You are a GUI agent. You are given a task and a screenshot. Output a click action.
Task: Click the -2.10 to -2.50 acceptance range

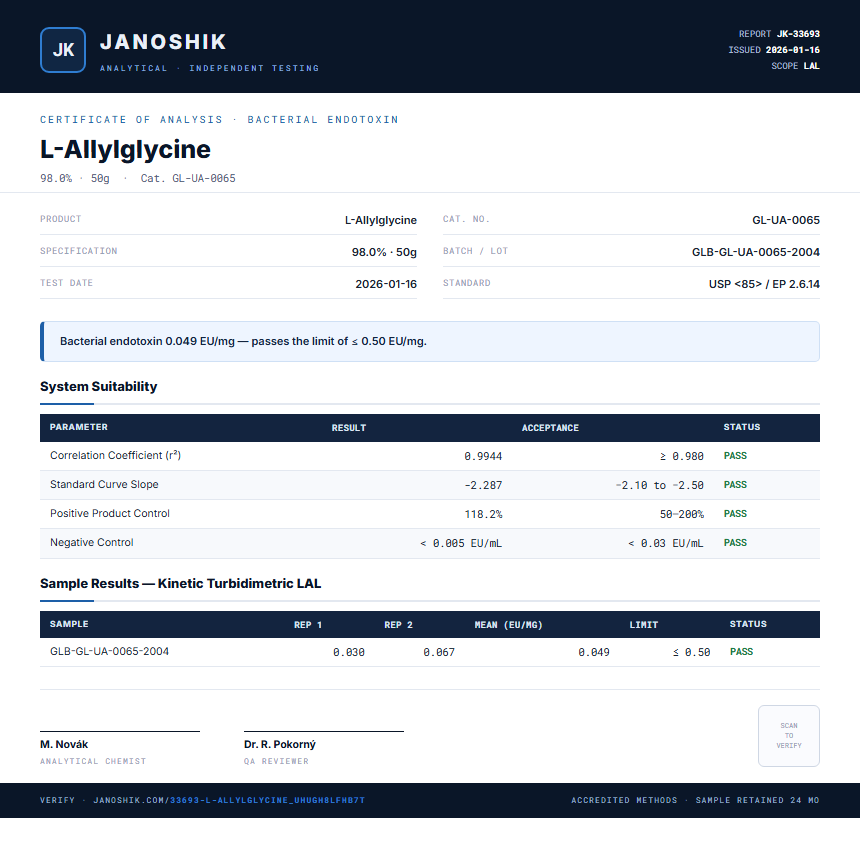[x=659, y=486]
